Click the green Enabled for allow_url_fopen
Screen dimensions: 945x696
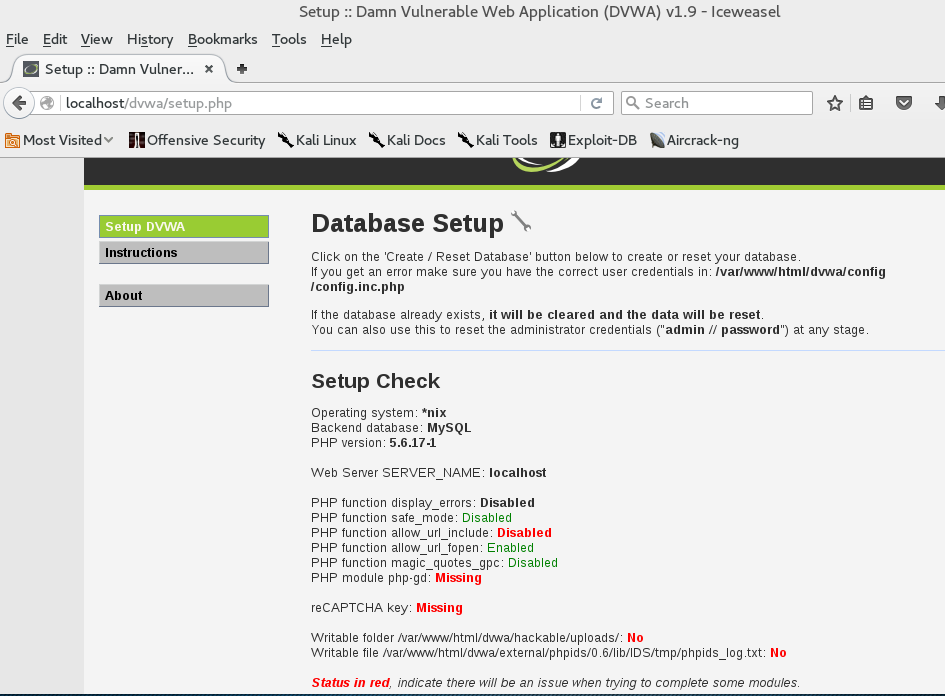pos(510,548)
